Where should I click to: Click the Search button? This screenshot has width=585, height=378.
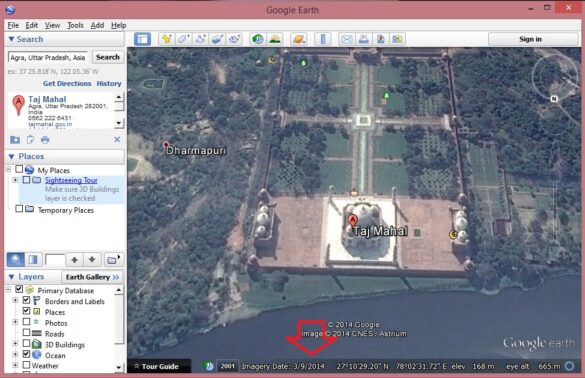click(x=108, y=57)
